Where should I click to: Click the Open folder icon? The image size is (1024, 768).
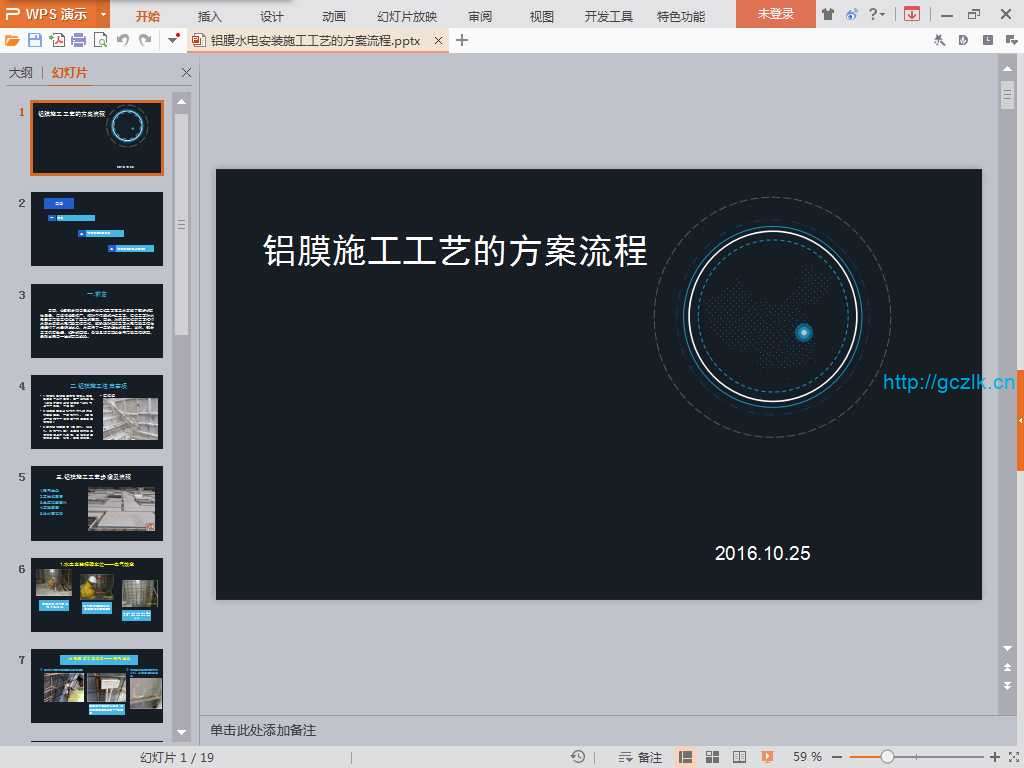pyautogui.click(x=12, y=40)
